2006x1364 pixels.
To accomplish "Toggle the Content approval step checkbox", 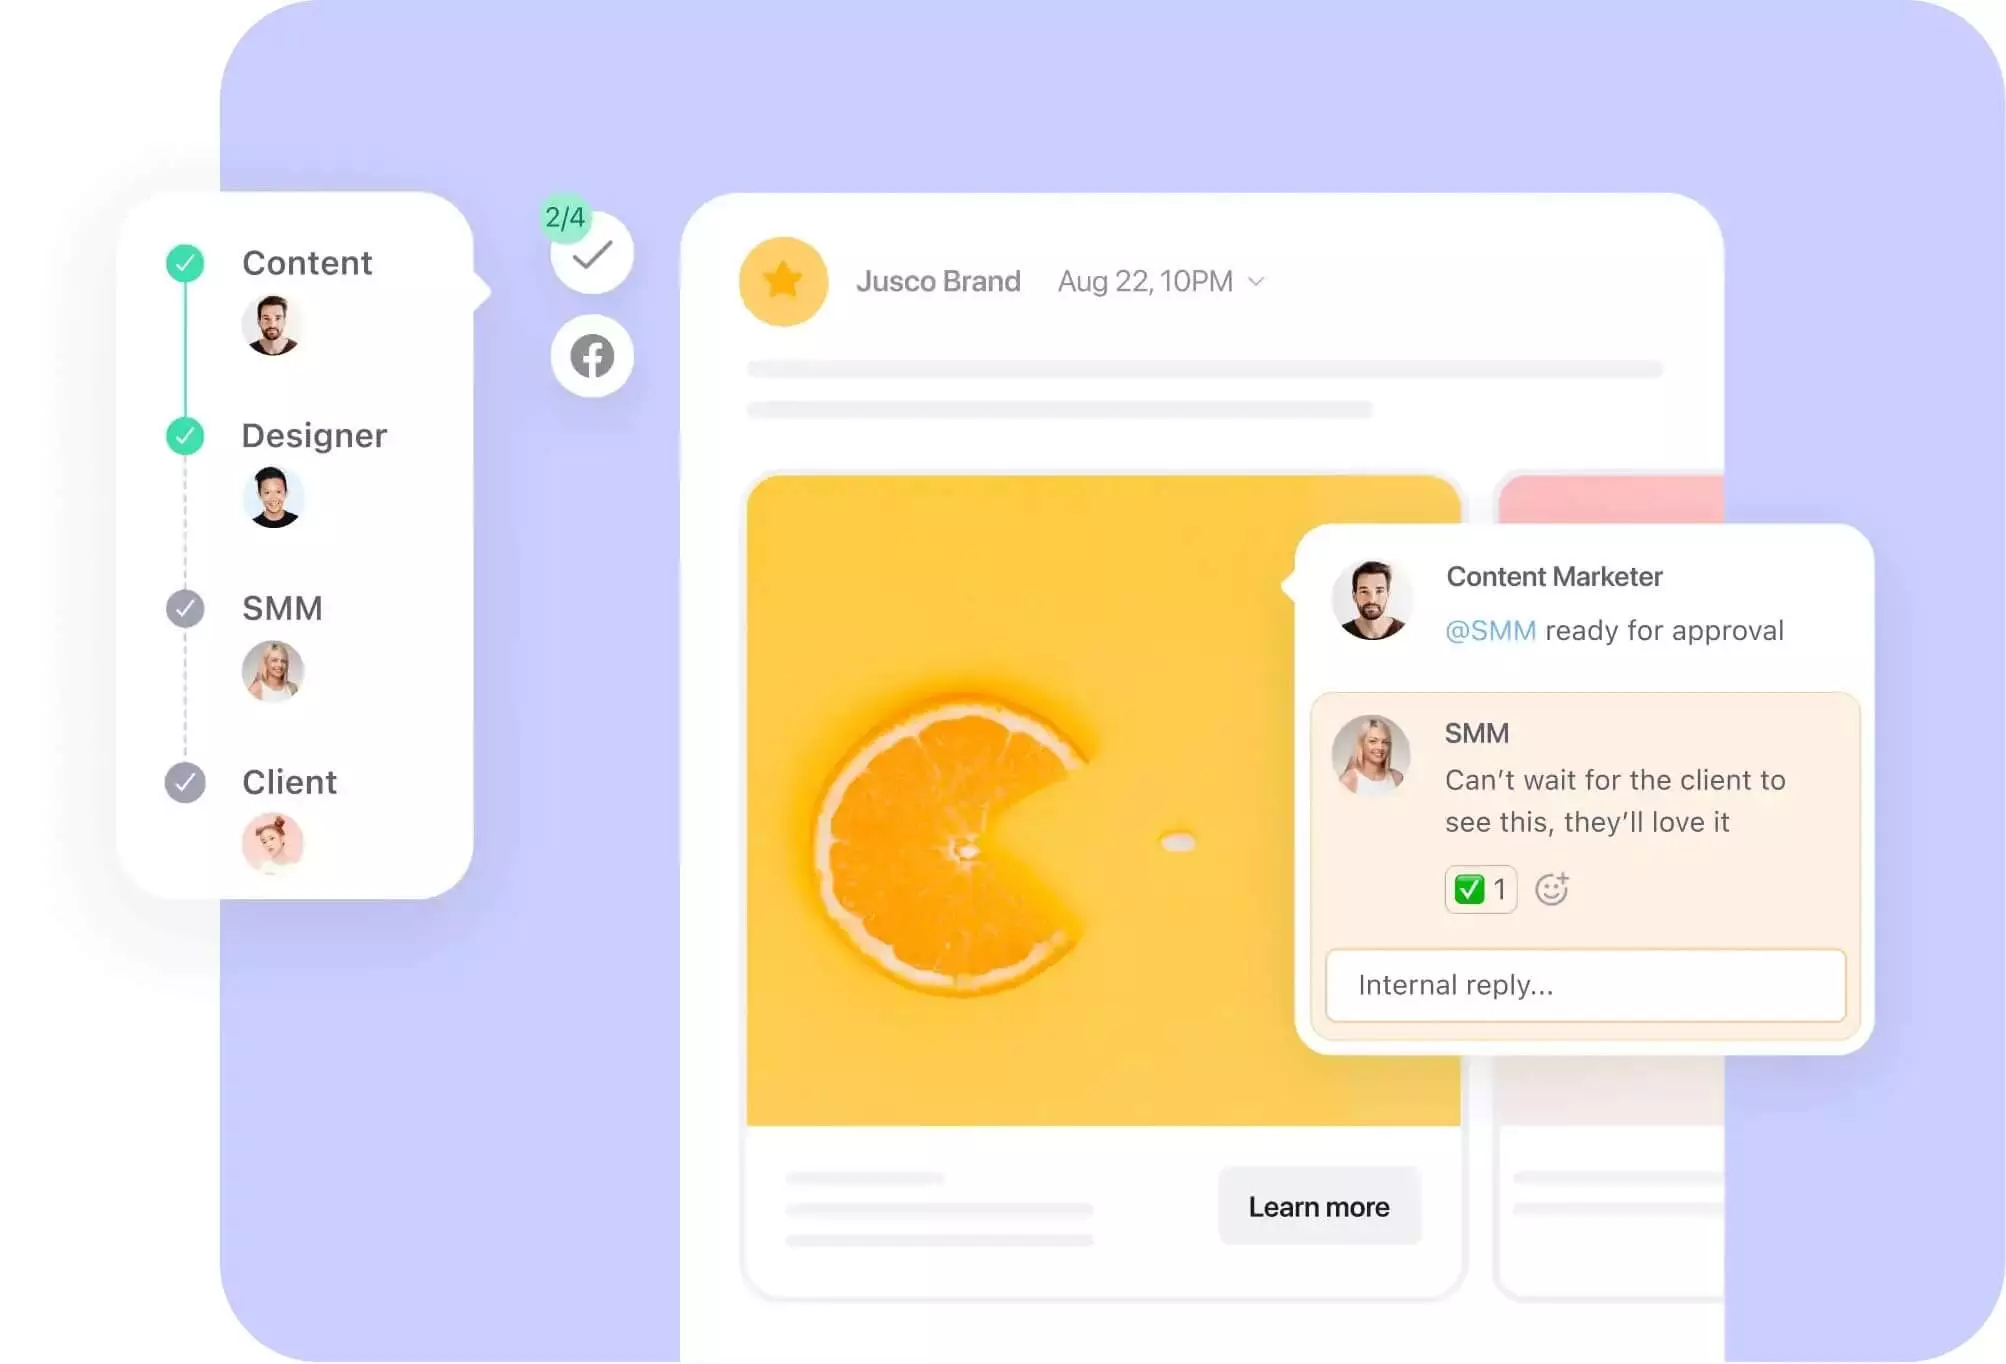I will [183, 262].
